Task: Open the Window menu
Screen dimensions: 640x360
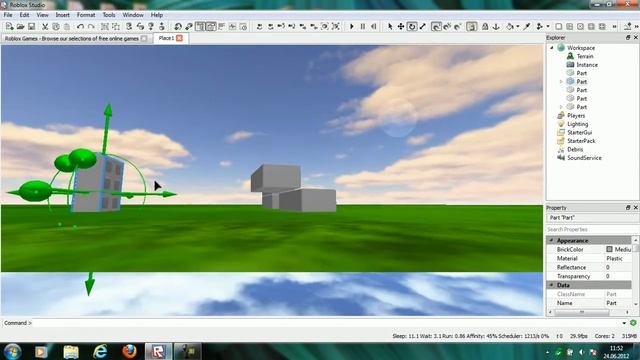Action: [133, 15]
